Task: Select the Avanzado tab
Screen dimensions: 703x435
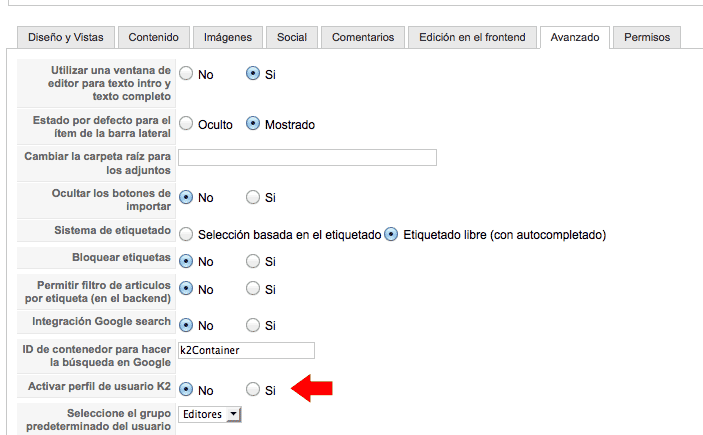Action: point(575,37)
